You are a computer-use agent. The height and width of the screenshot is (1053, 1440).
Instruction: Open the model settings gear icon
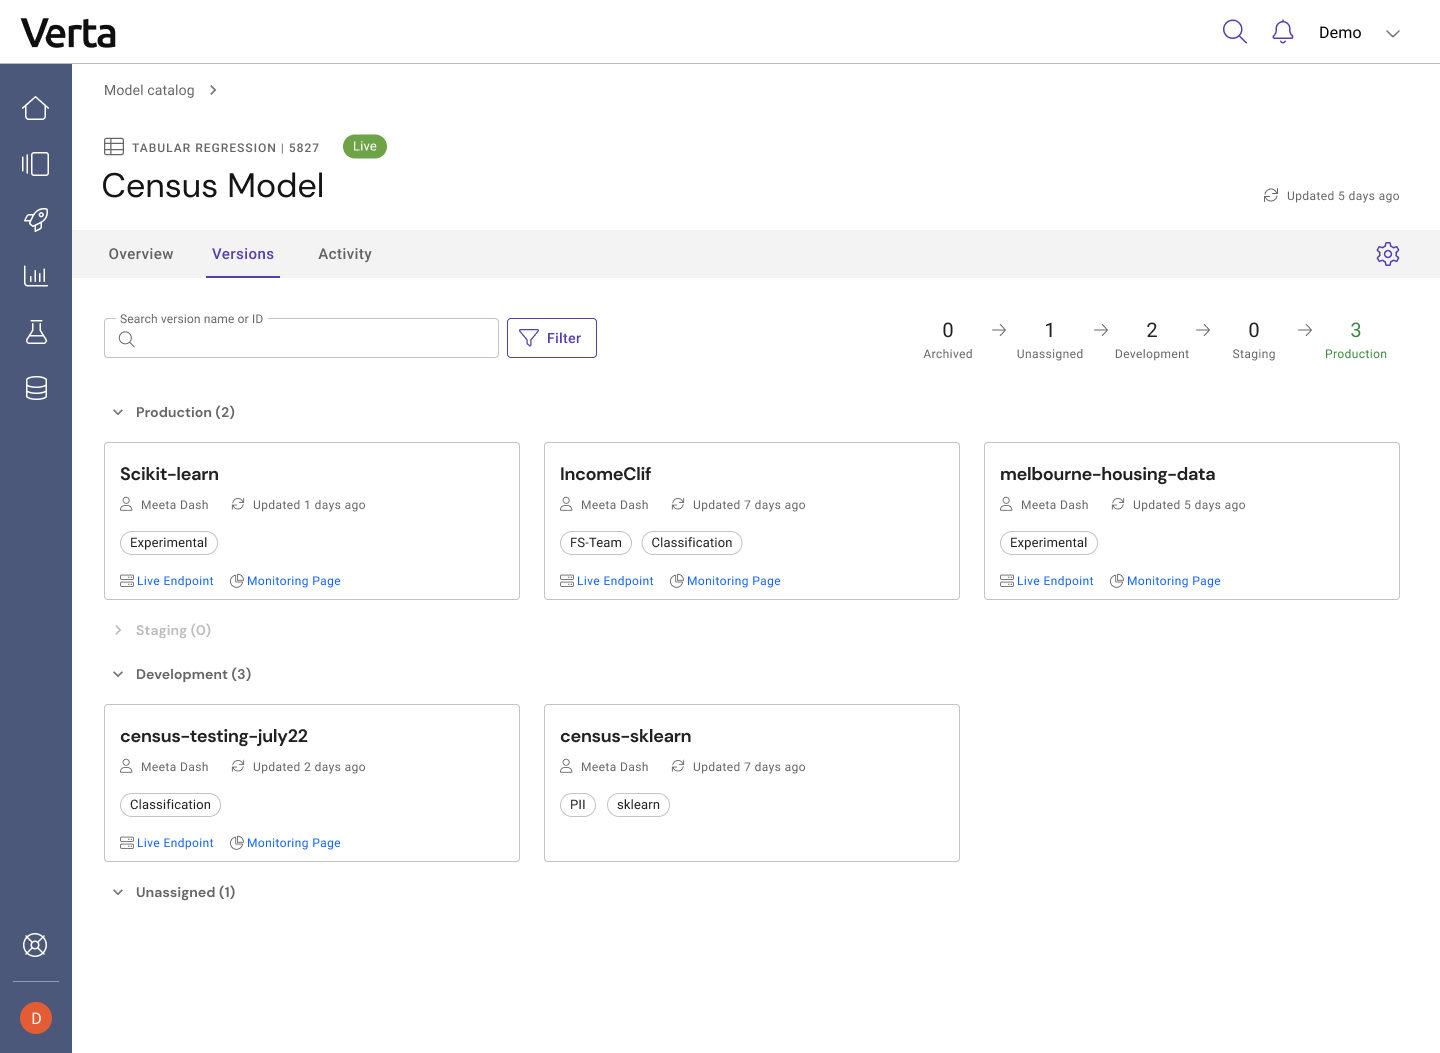(1388, 254)
